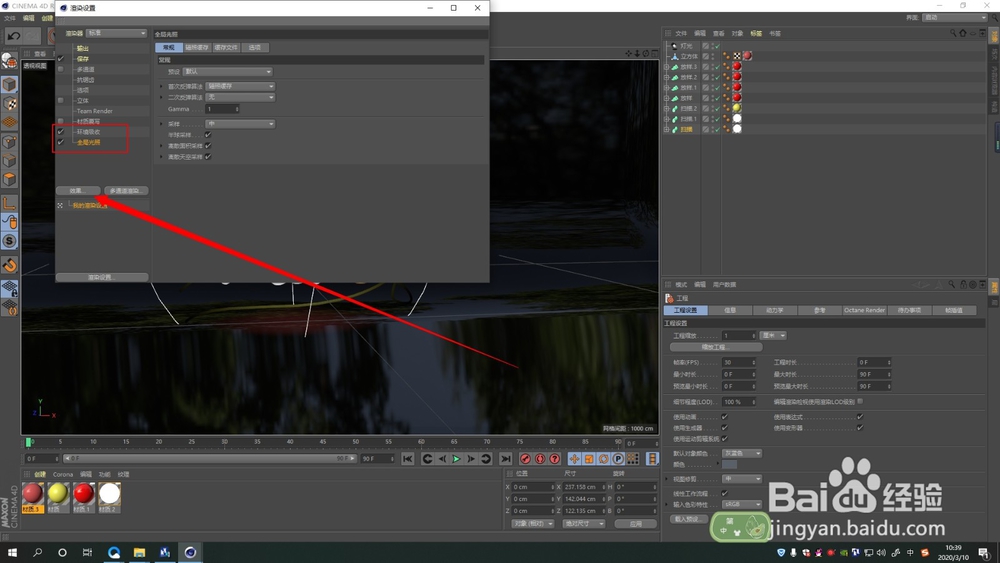Toggle the rotation key icon in timeline bar
Viewport: 1000px width, 563px height.
(603, 458)
